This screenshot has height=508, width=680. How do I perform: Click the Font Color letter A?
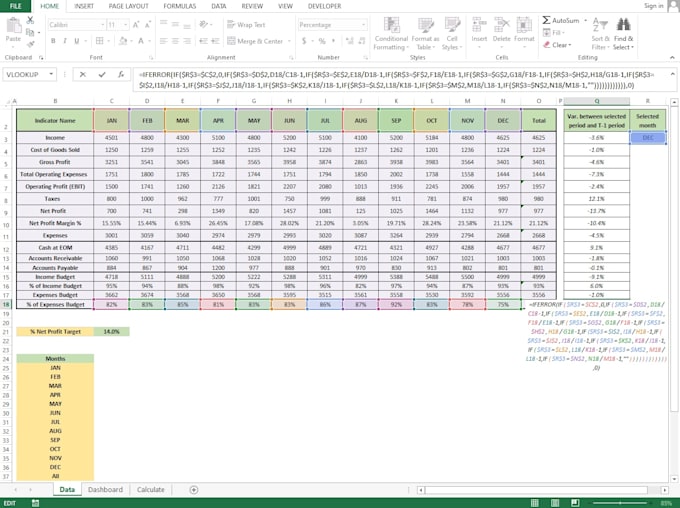tap(141, 41)
